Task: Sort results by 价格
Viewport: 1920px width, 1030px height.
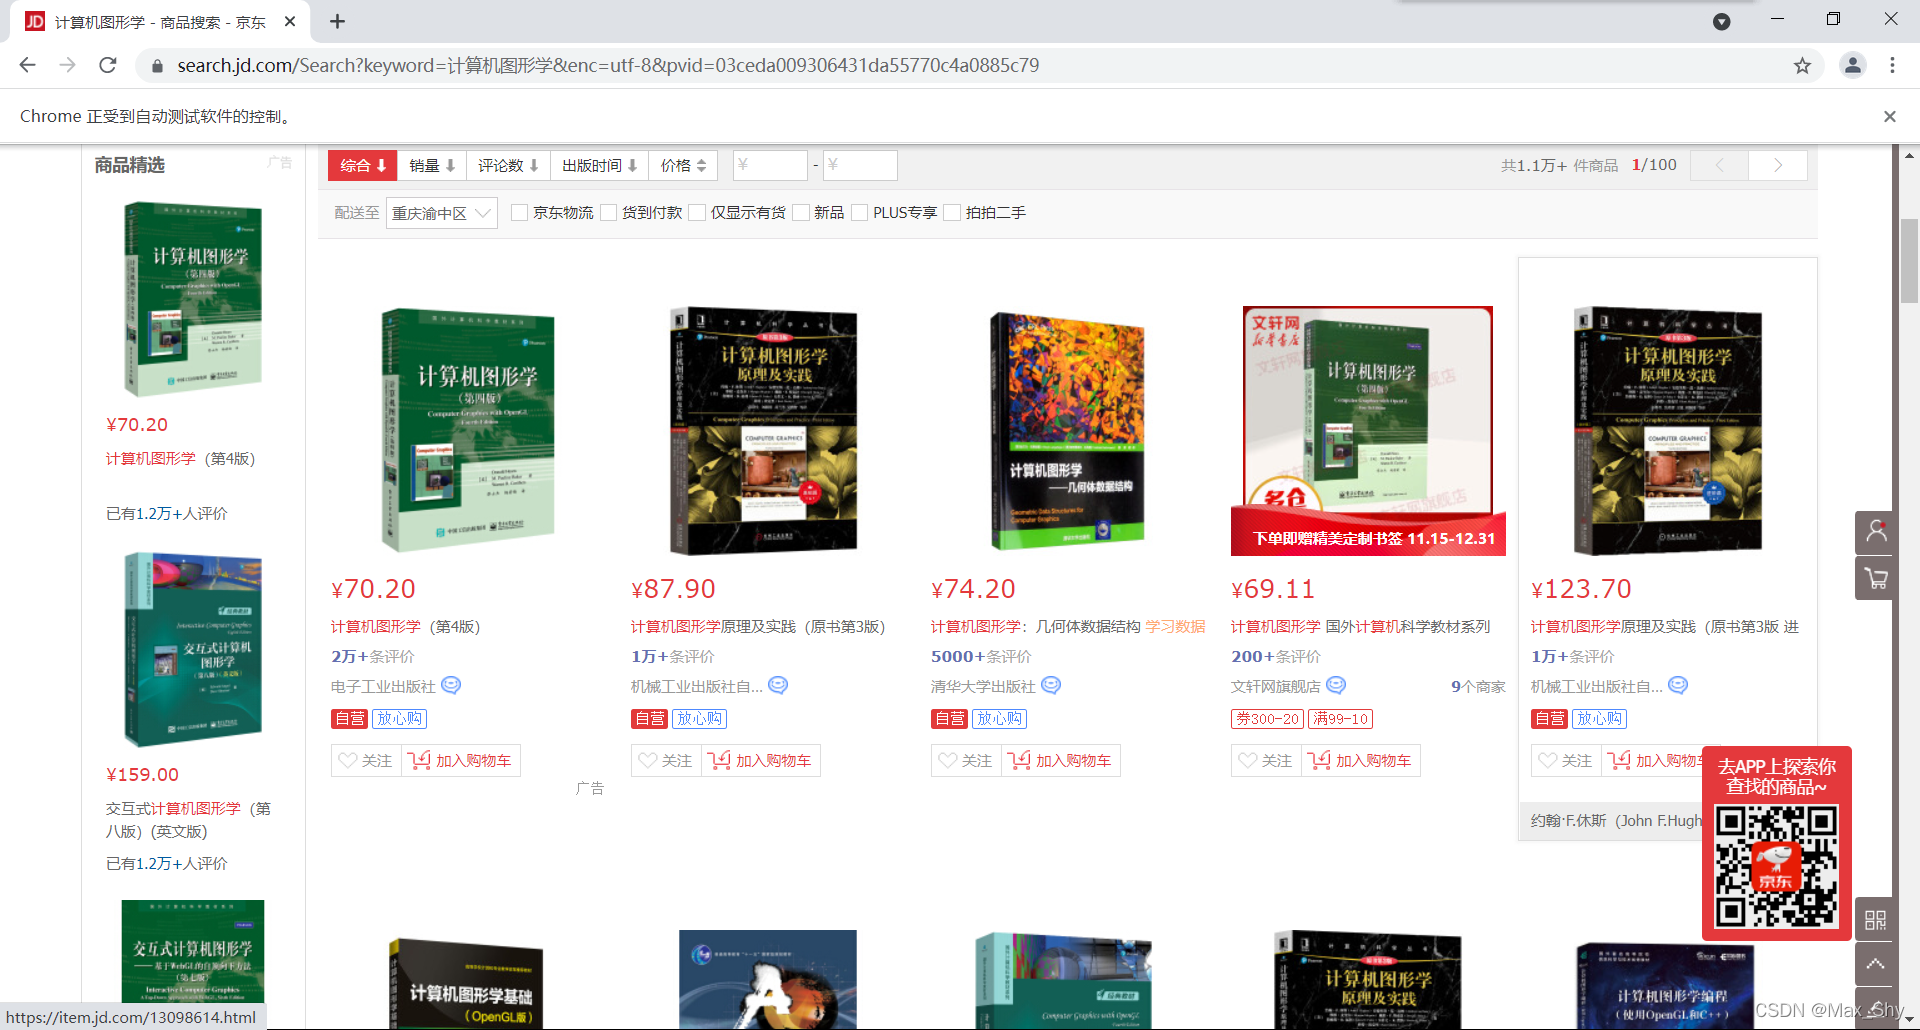Action: (x=683, y=165)
